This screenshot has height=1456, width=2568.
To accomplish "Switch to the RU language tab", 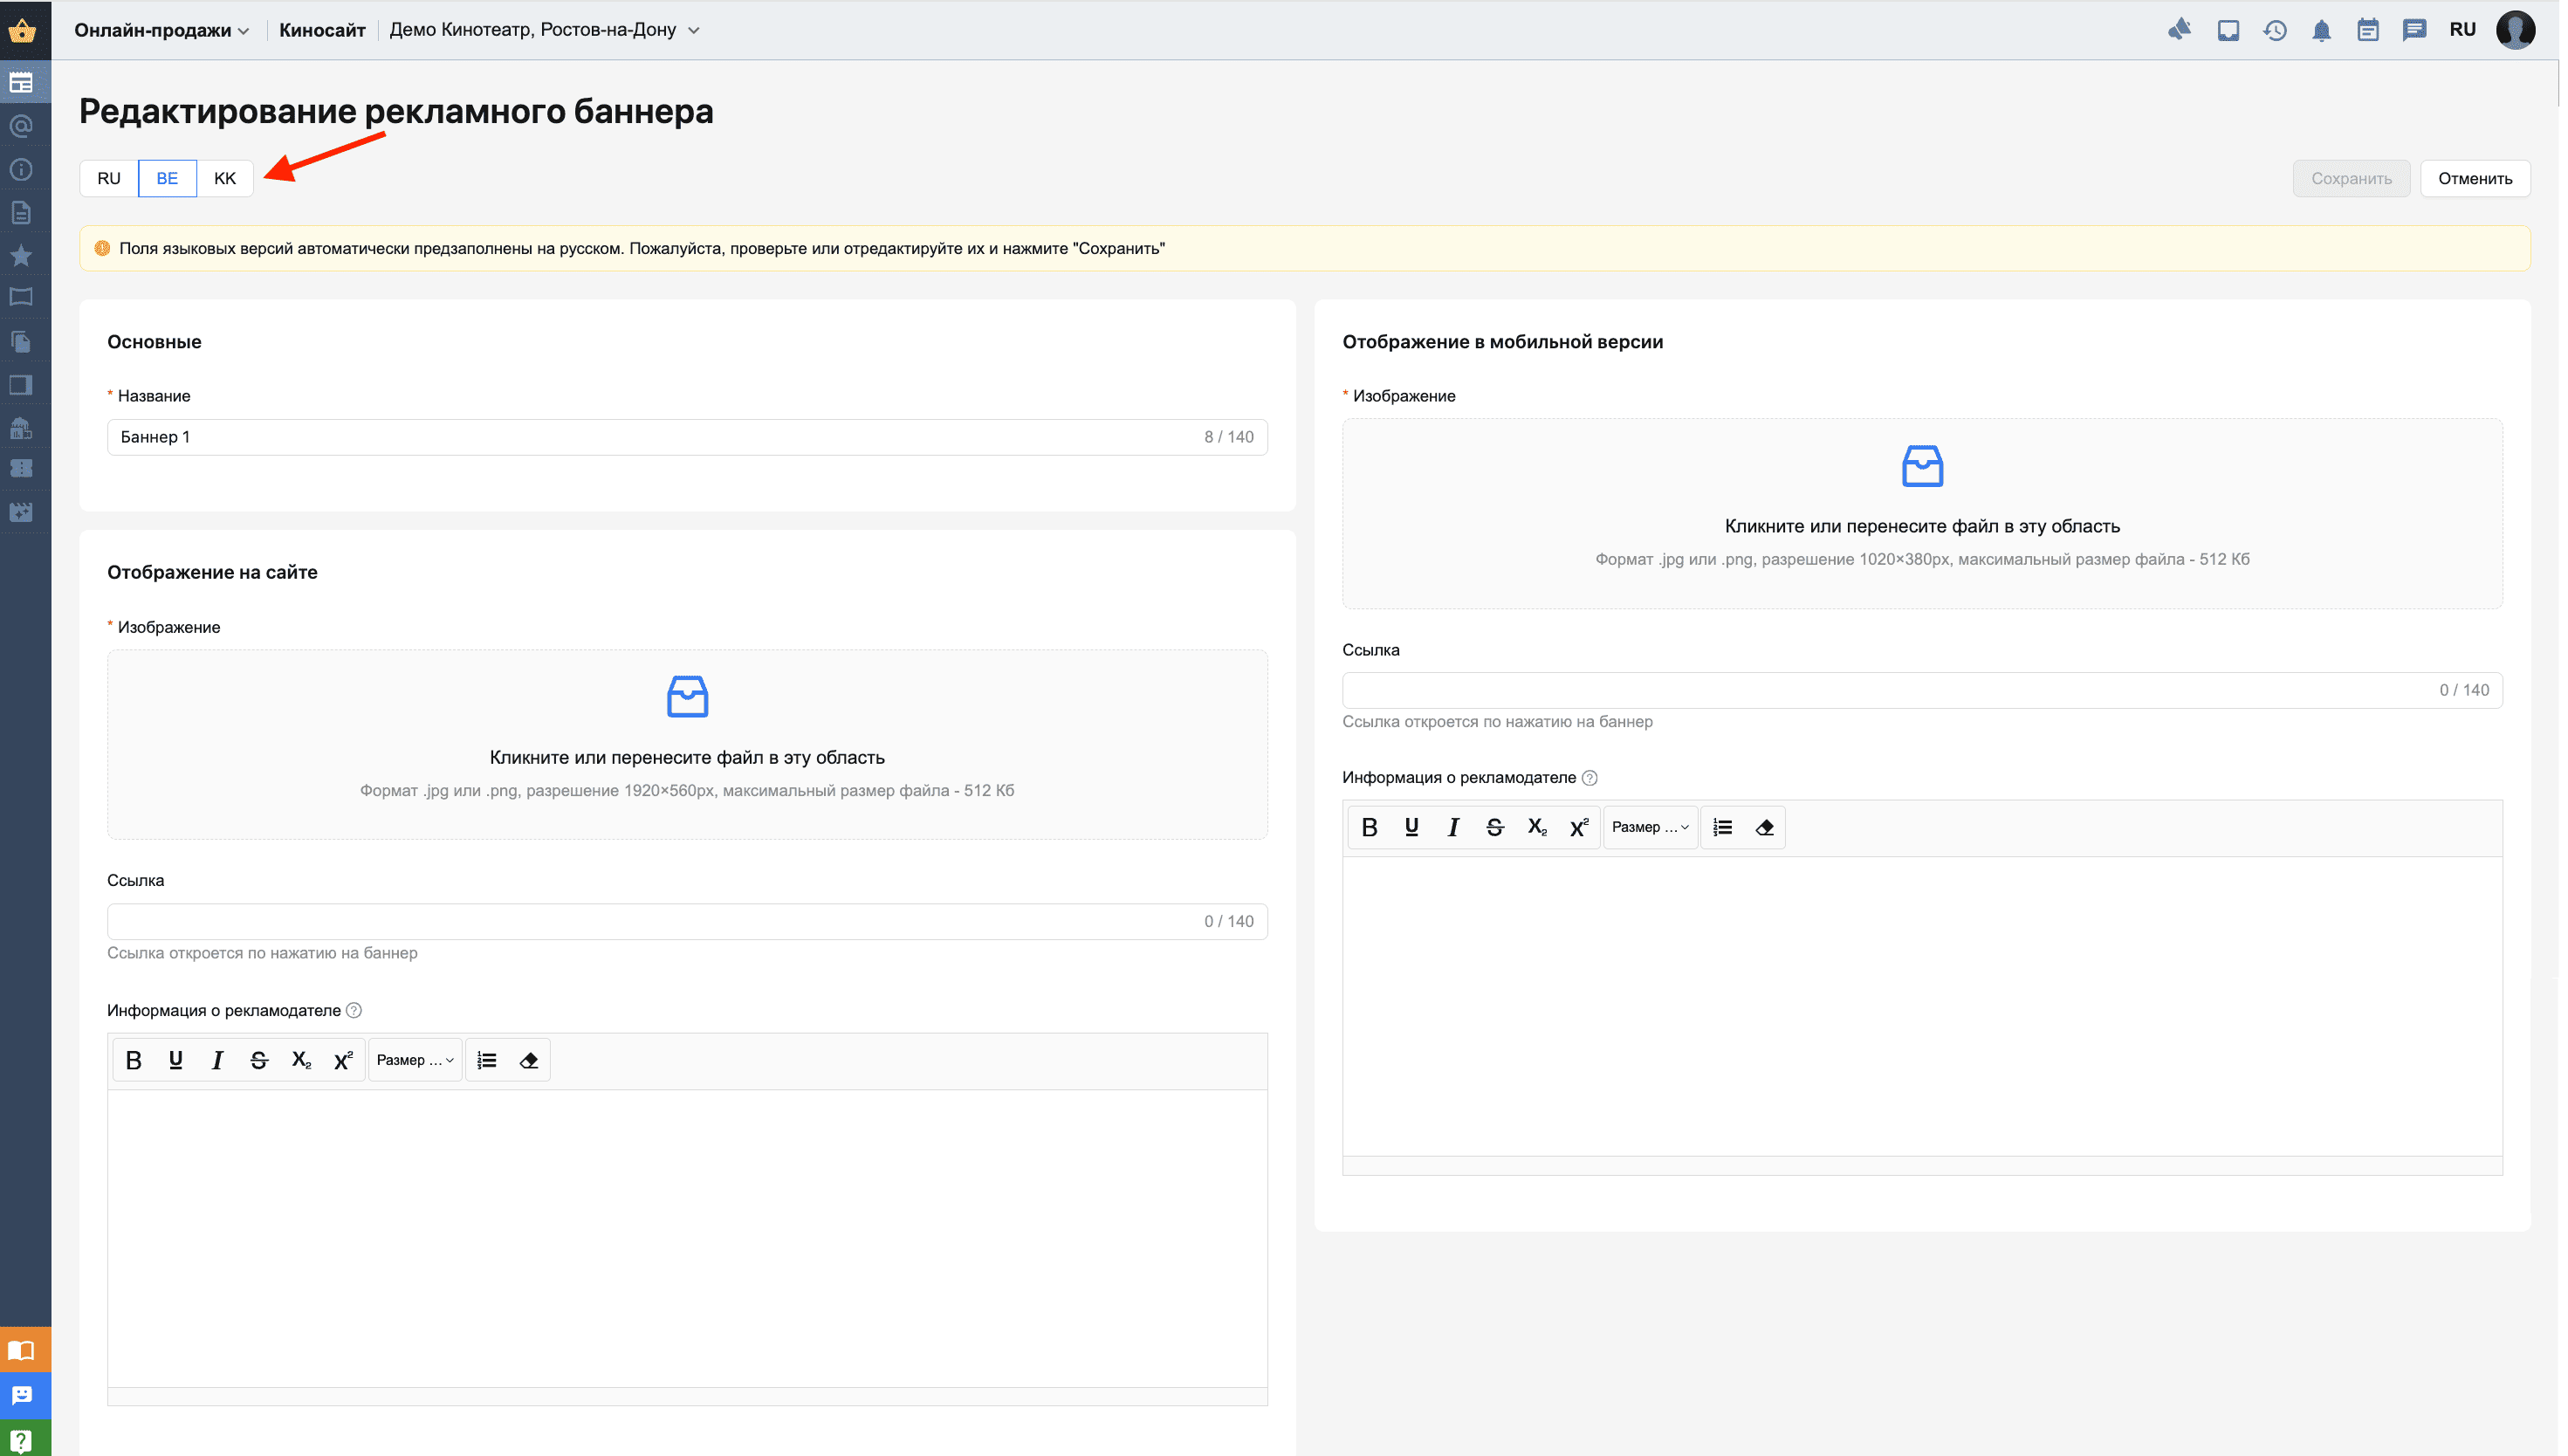I will pyautogui.click(x=109, y=179).
